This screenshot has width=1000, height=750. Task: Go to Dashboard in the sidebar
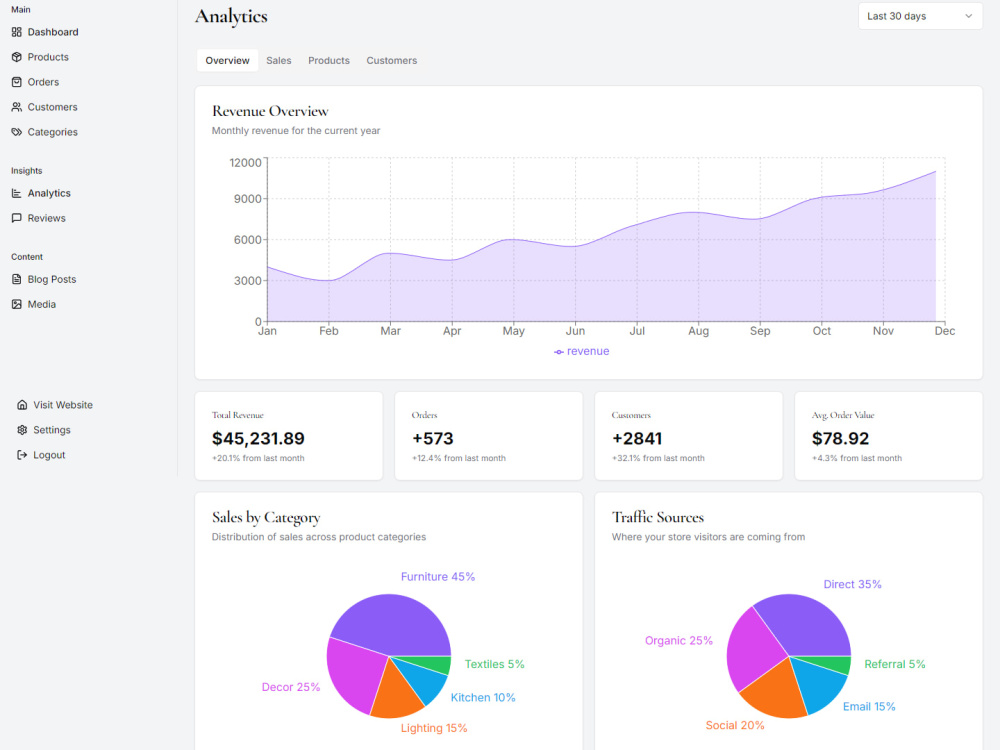tap(53, 32)
